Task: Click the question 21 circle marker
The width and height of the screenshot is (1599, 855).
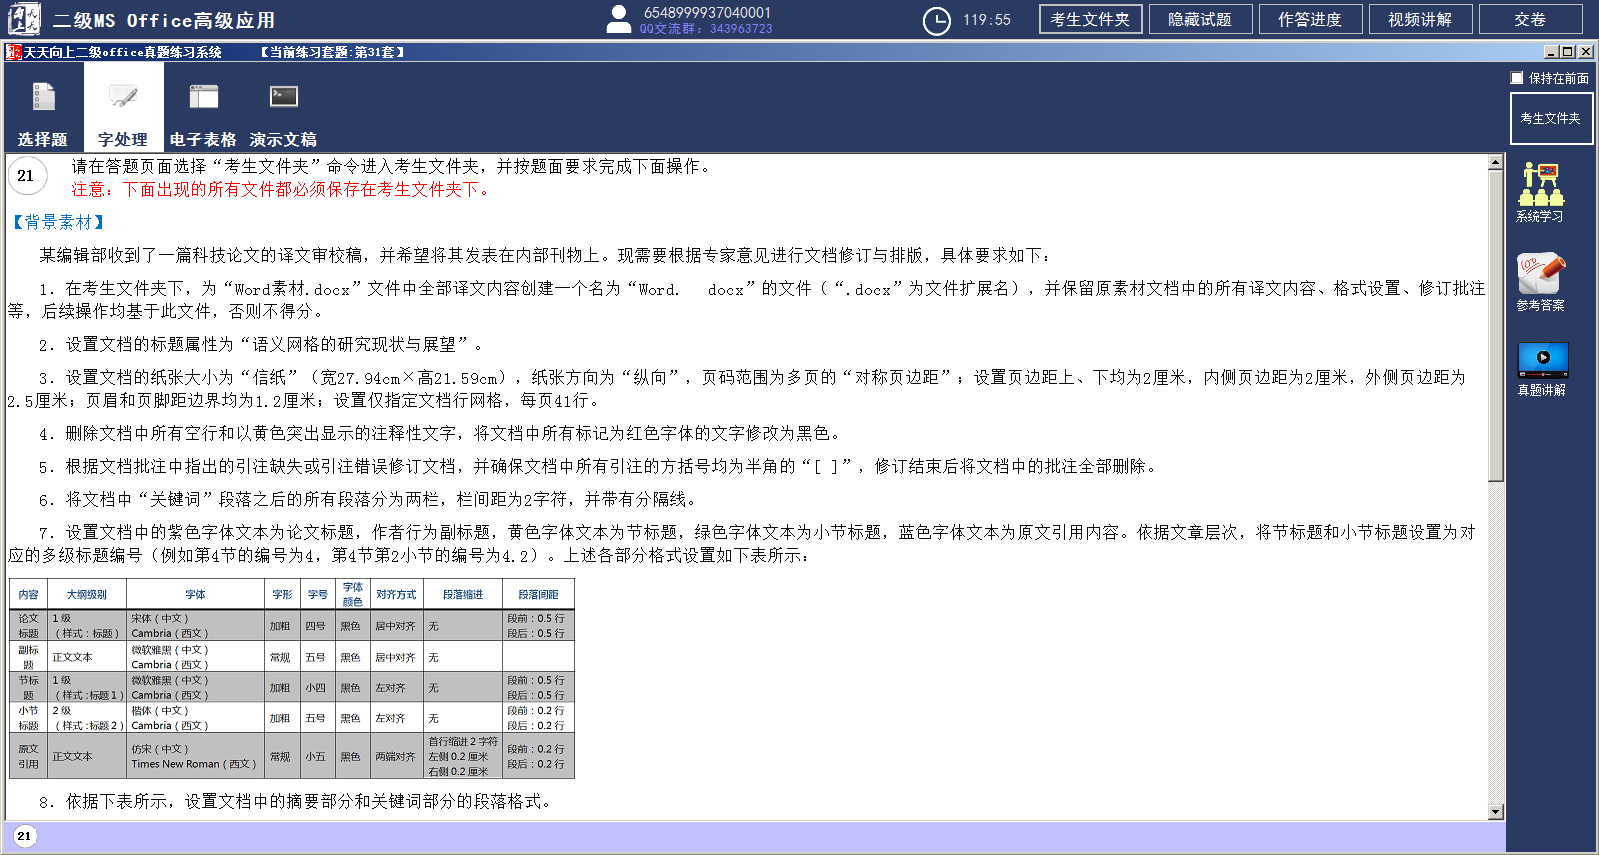Action: pos(26,176)
